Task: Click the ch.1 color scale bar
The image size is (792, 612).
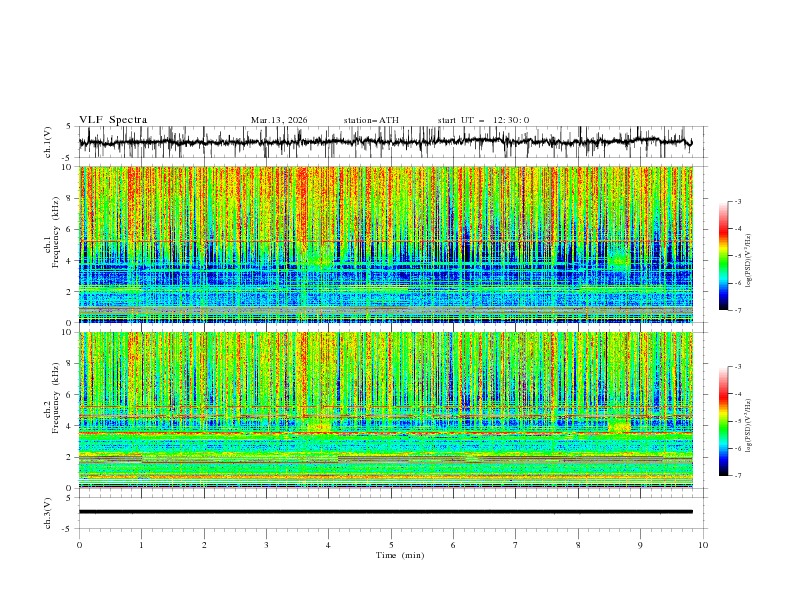Action: (x=723, y=256)
